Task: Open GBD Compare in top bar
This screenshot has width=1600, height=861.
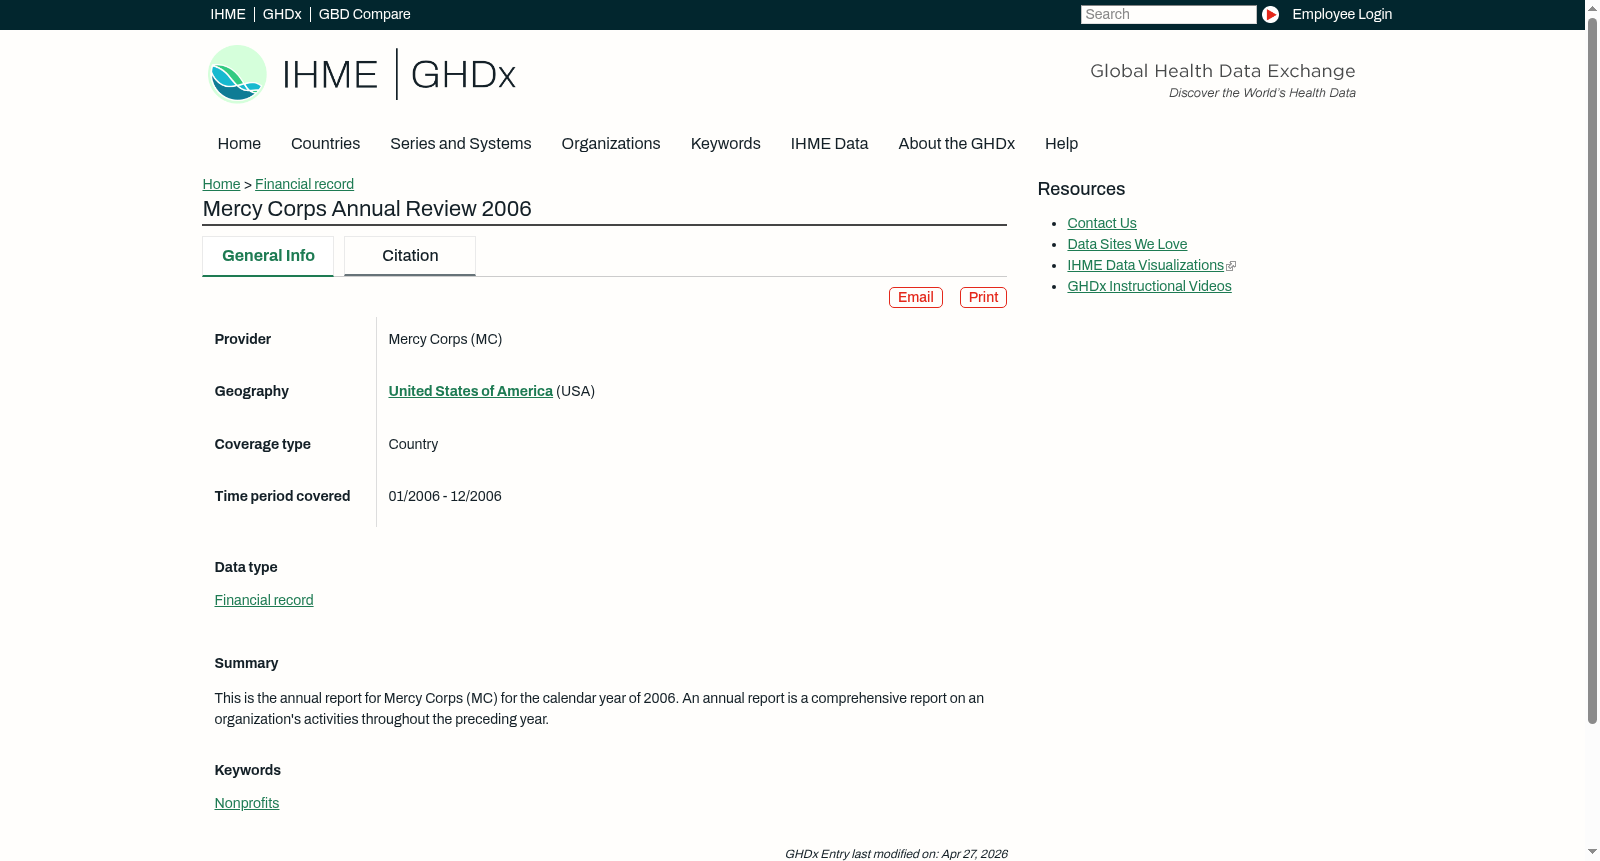Action: click(x=365, y=14)
